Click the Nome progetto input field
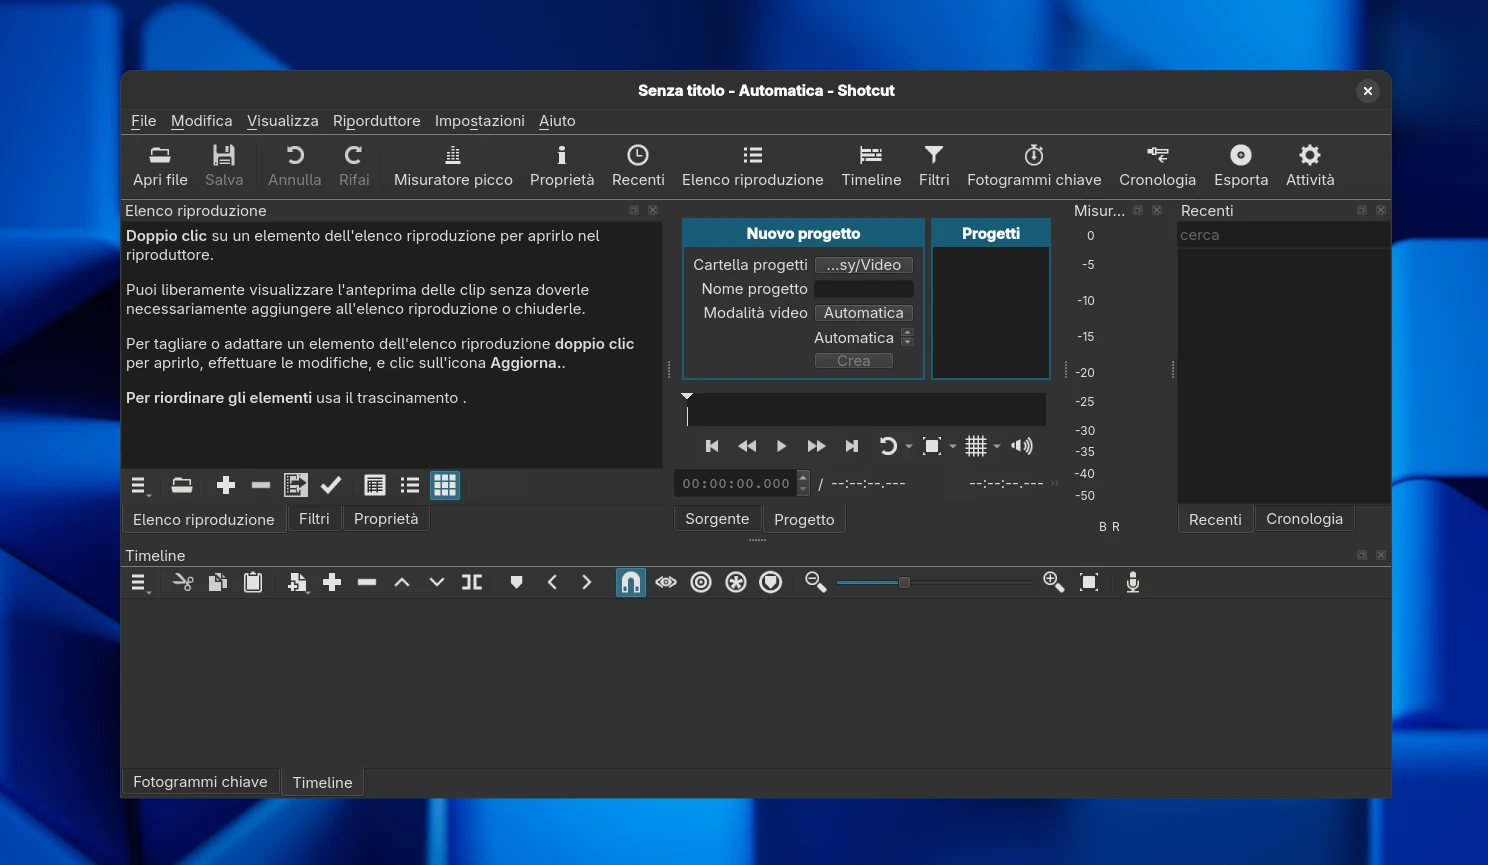This screenshot has width=1488, height=865. tap(863, 289)
